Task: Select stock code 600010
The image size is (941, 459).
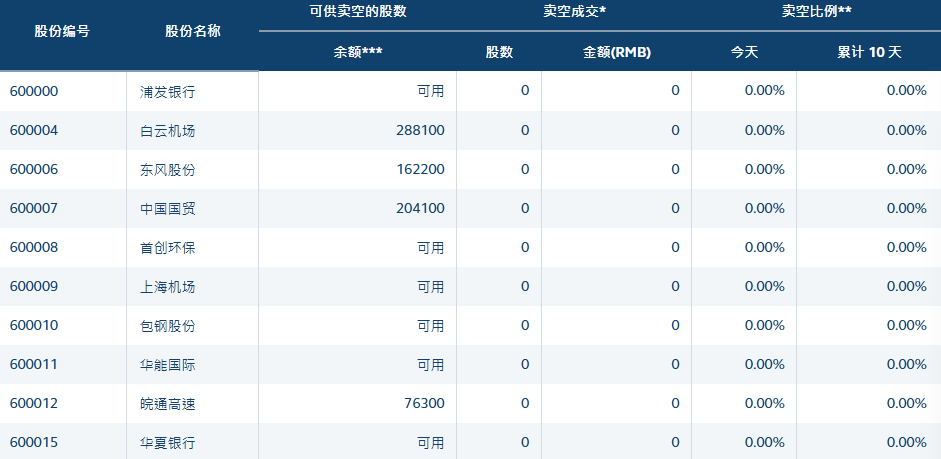Action: coord(34,325)
